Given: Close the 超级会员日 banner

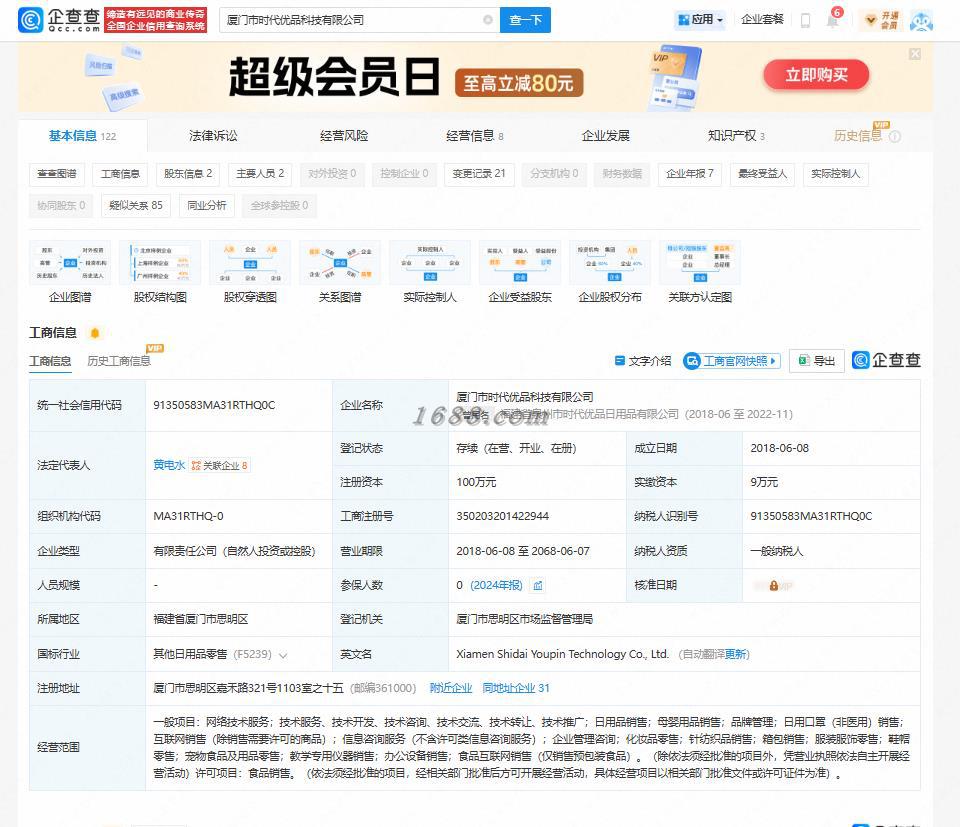Looking at the screenshot, I should [x=915, y=54].
